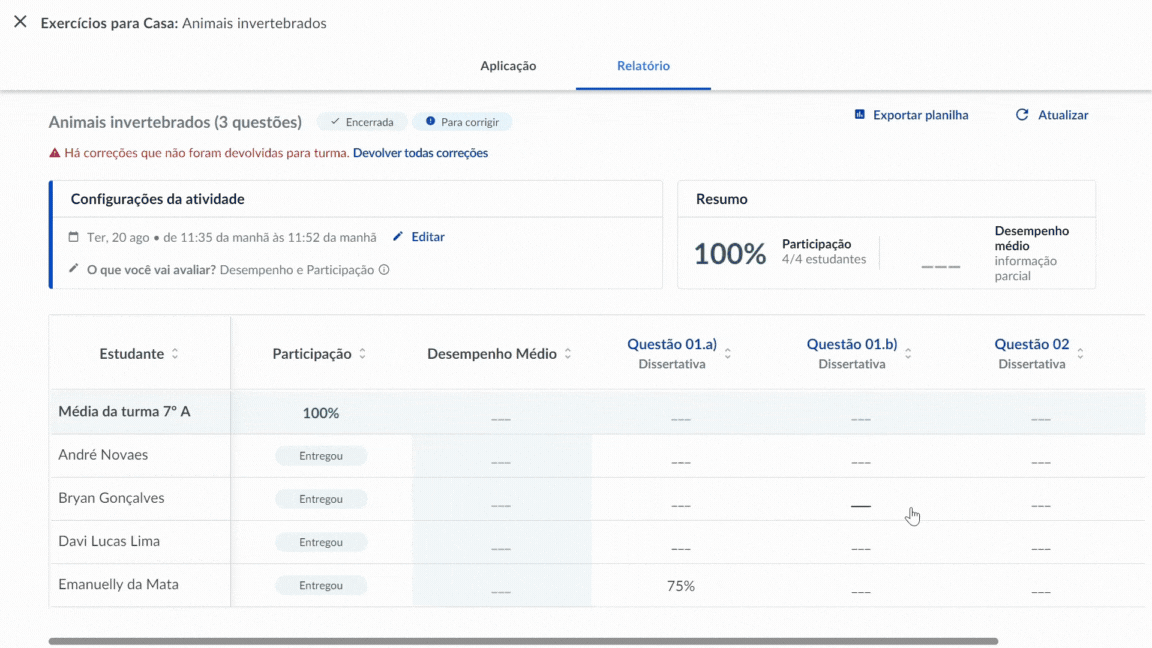Click Devolver todas correções link

point(420,153)
